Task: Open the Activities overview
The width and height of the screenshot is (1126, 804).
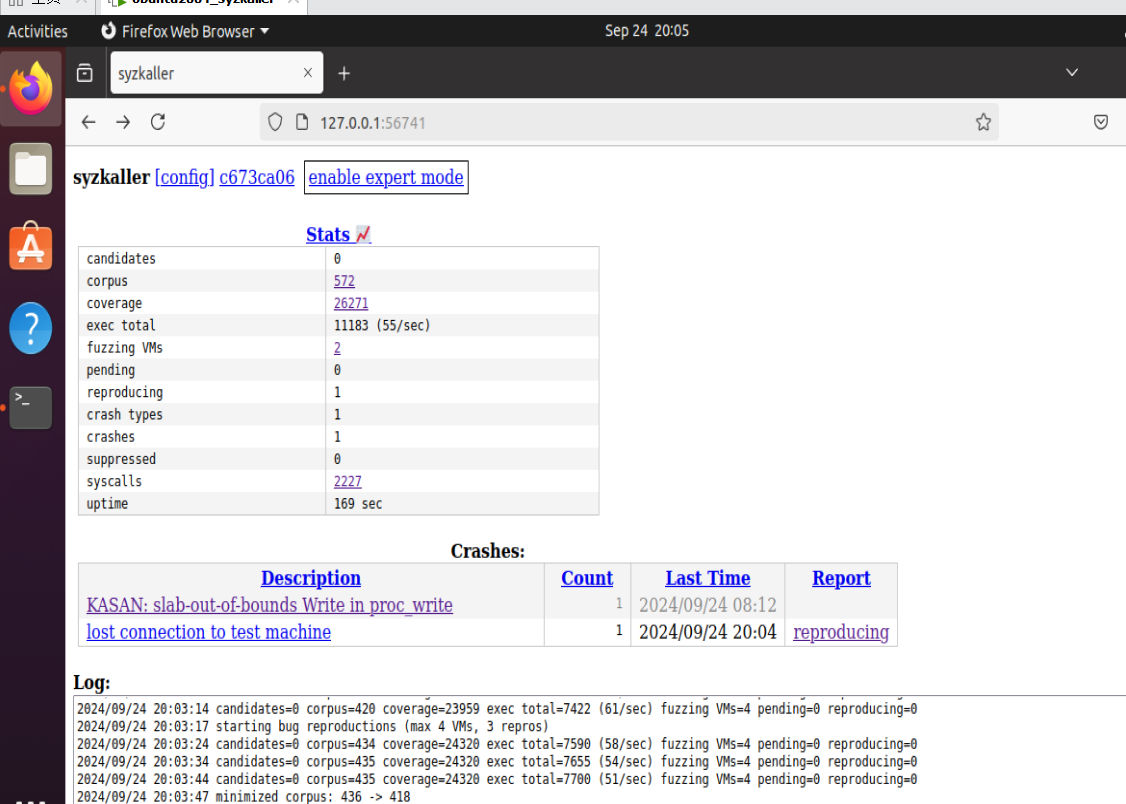Action: click(x=38, y=31)
